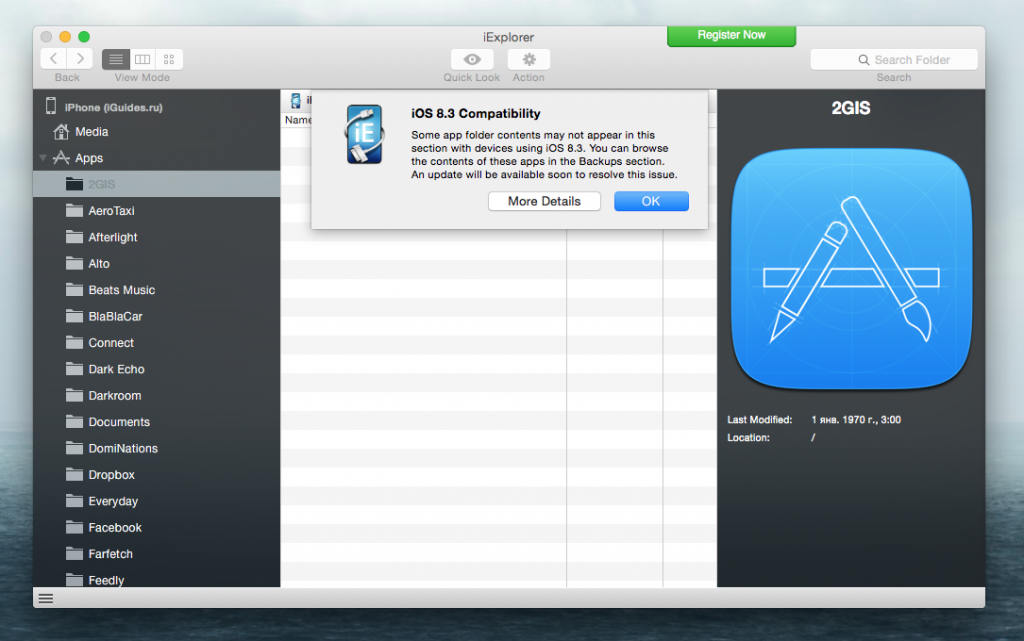Click the Documents folder icon
This screenshot has height=641, width=1024.
pos(74,421)
